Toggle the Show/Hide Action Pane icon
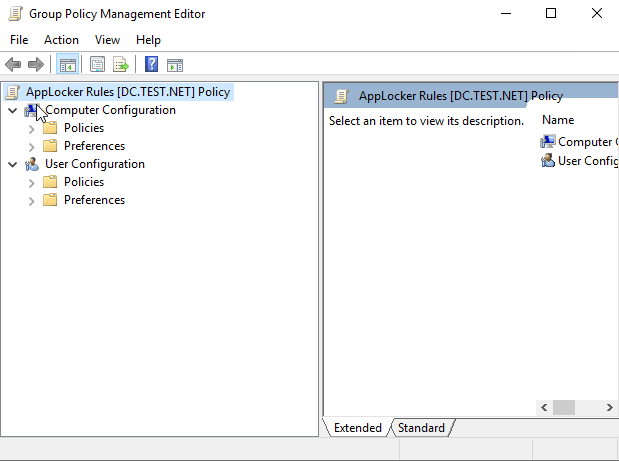Viewport: 619px width, 461px height. [175, 65]
